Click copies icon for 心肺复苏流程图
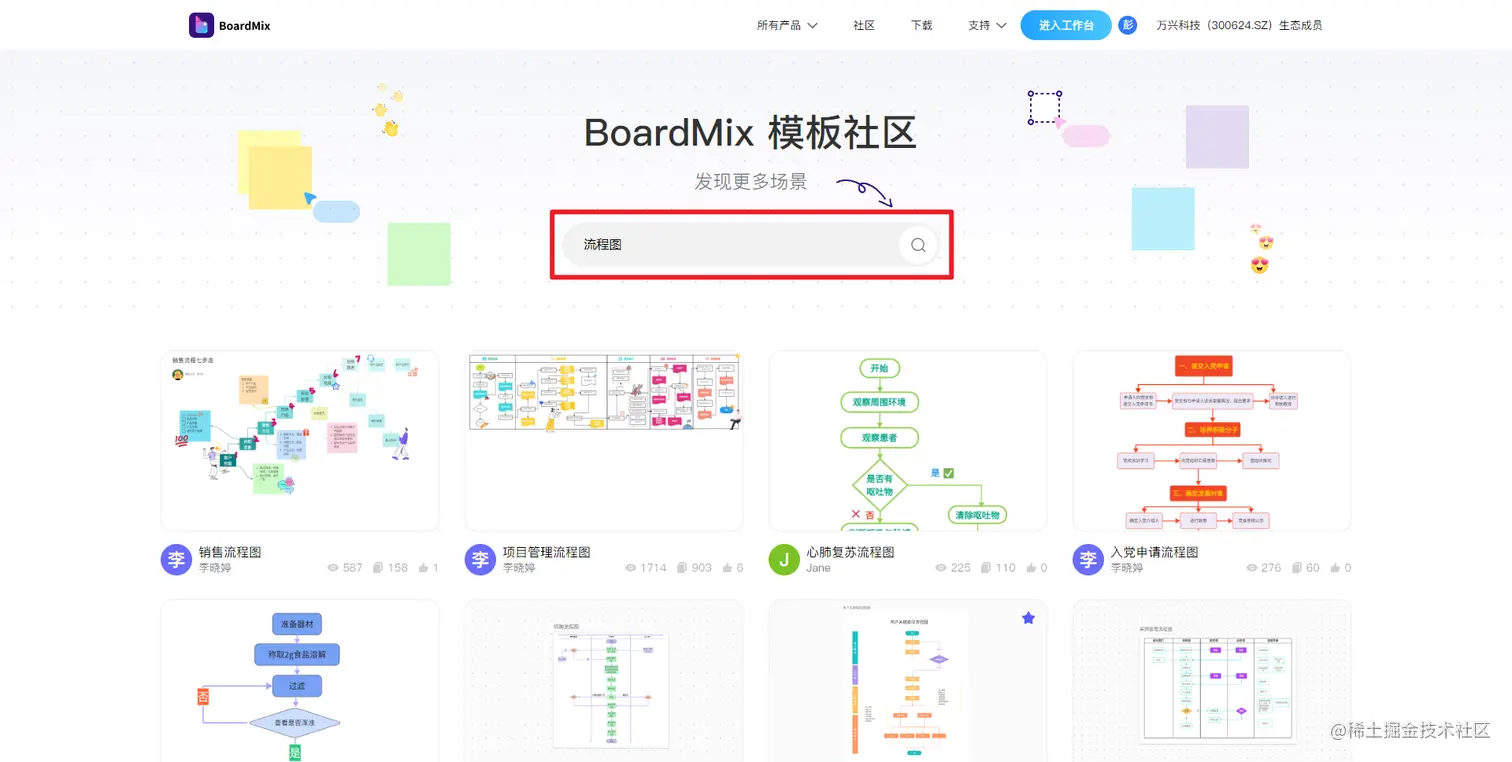 tap(986, 568)
